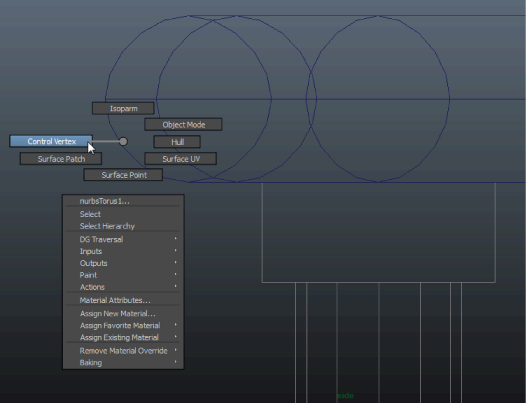526x403 pixels.
Task: Select Control Vertex in marking menu
Action: point(51,141)
